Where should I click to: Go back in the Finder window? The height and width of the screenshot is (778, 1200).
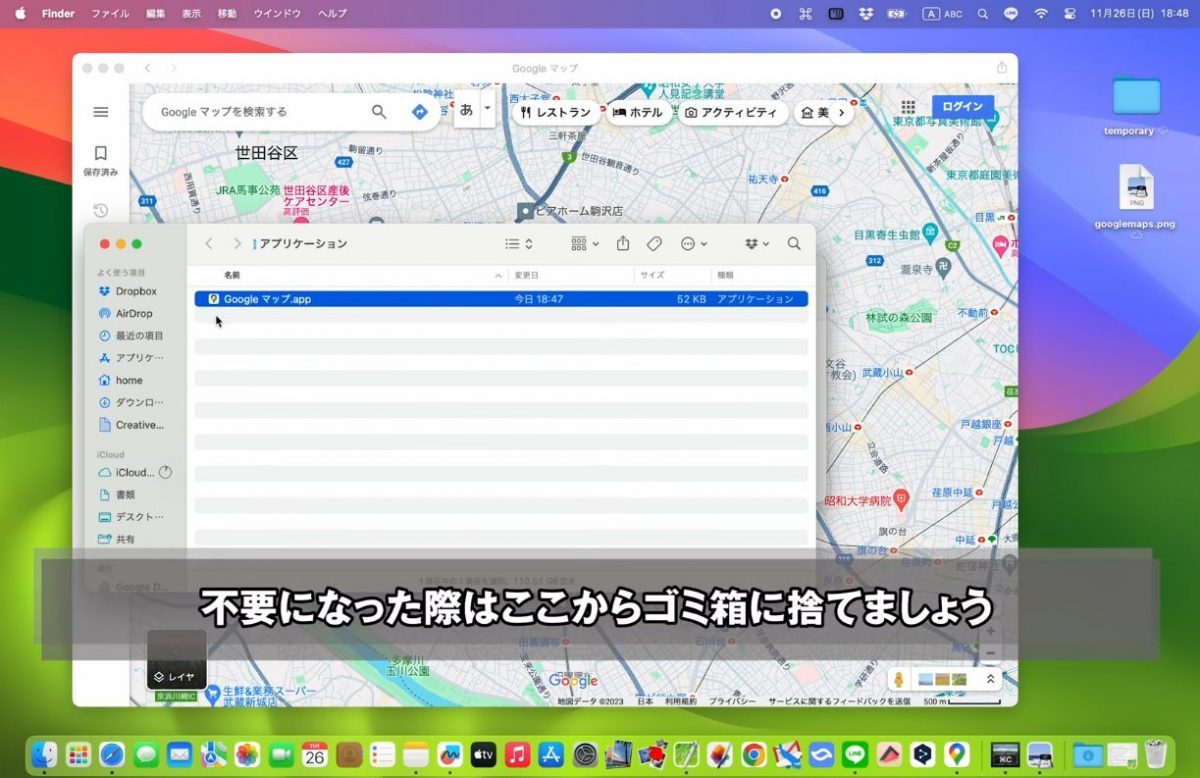coord(209,243)
